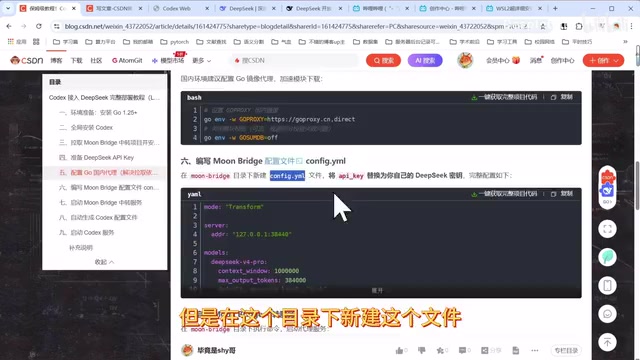The width and height of the screenshot is (640, 360).
Task: Go back with the browser back arrow
Action: tap(9, 26)
